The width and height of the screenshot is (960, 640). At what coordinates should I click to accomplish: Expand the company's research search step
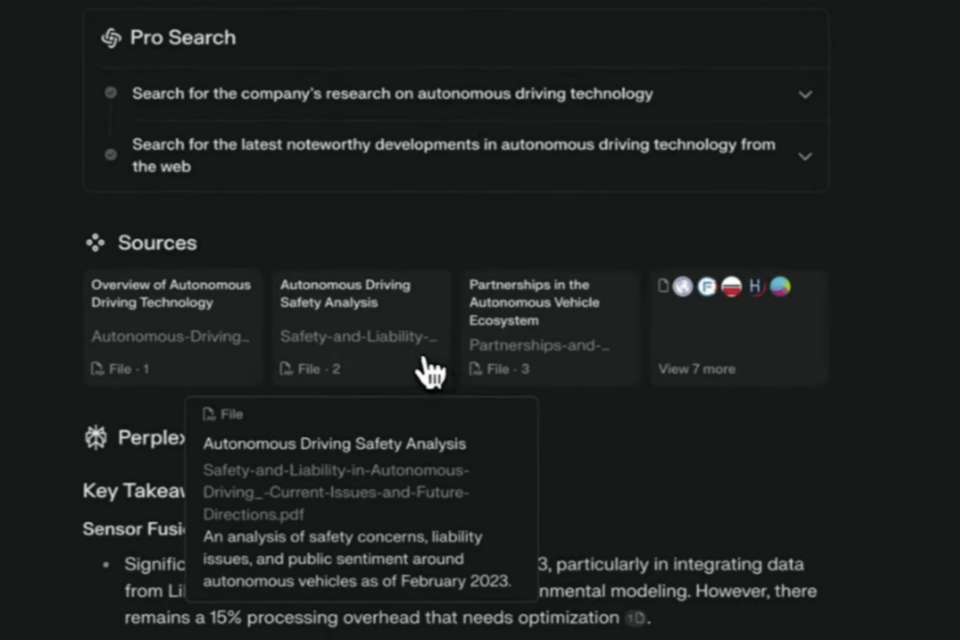tap(805, 94)
